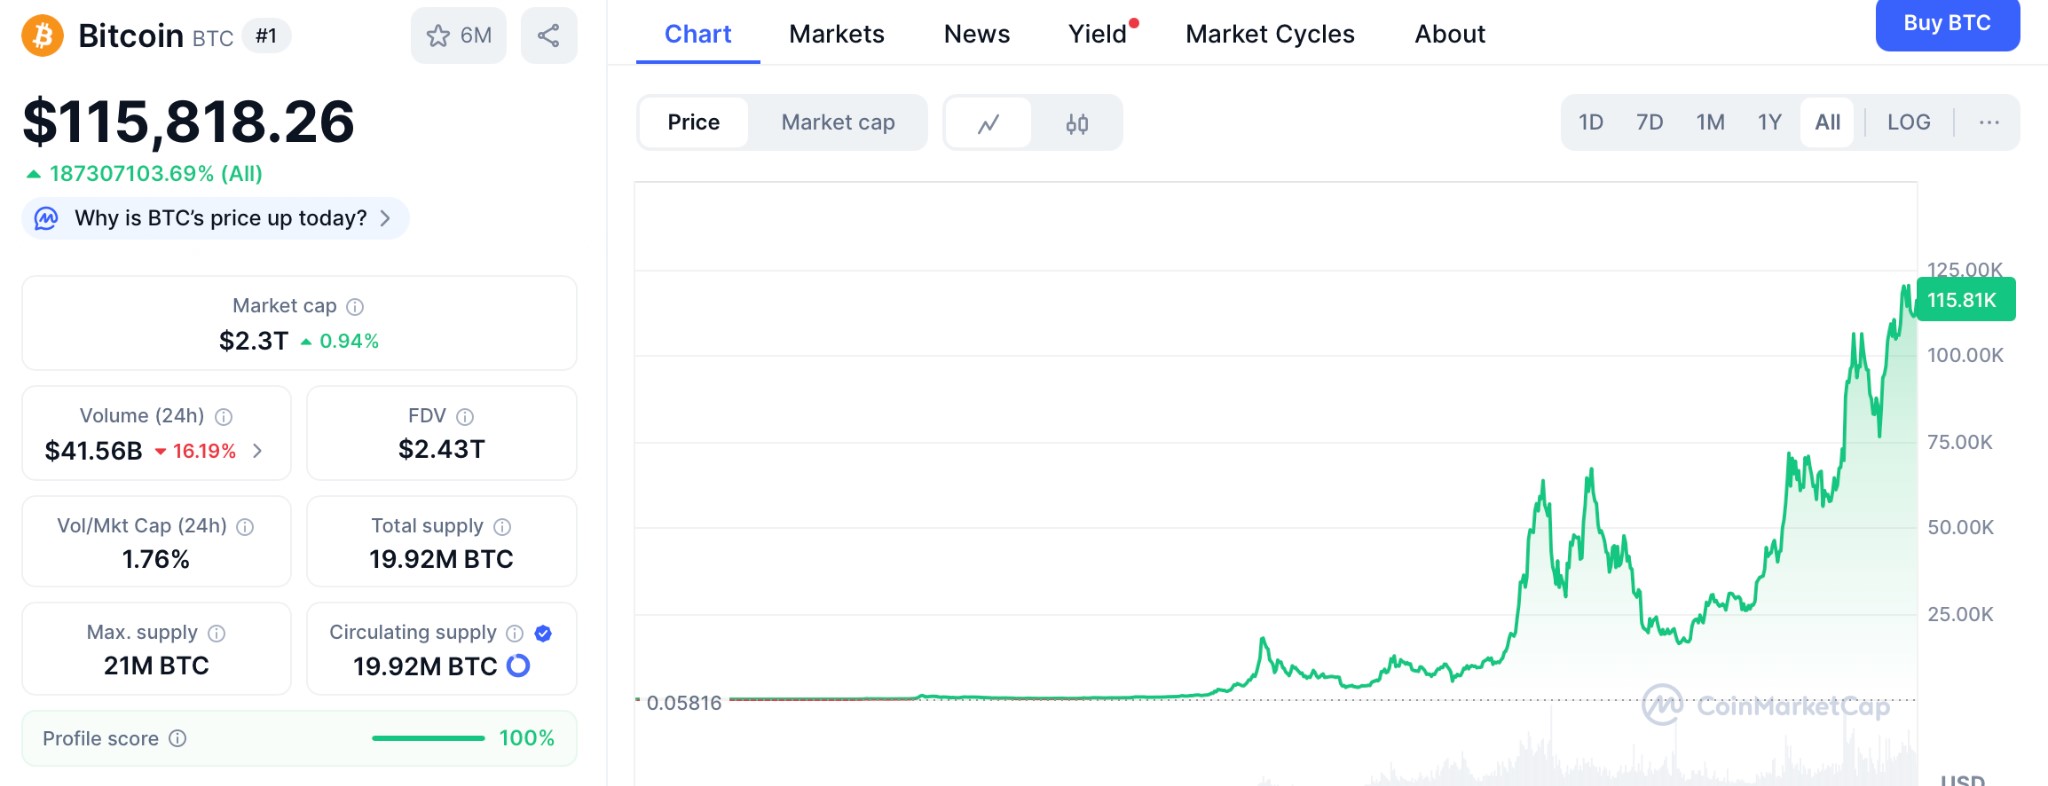Select the 7D time range
Image resolution: width=2048 pixels, height=786 pixels.
pyautogui.click(x=1649, y=123)
